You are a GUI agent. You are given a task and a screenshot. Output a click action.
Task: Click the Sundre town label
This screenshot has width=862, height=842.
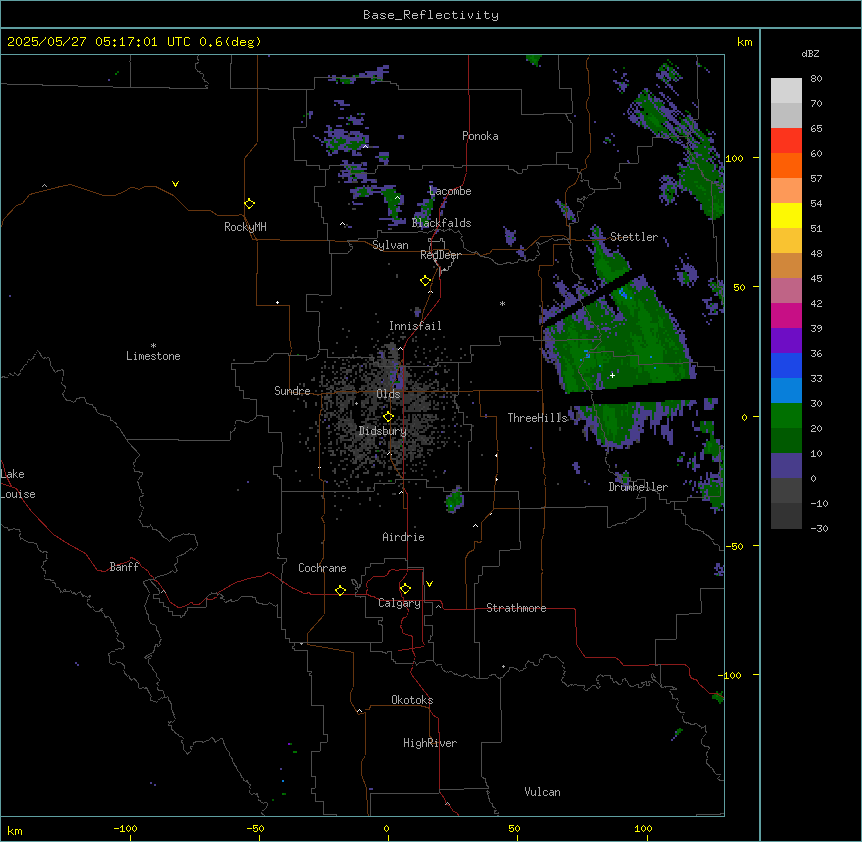292,391
